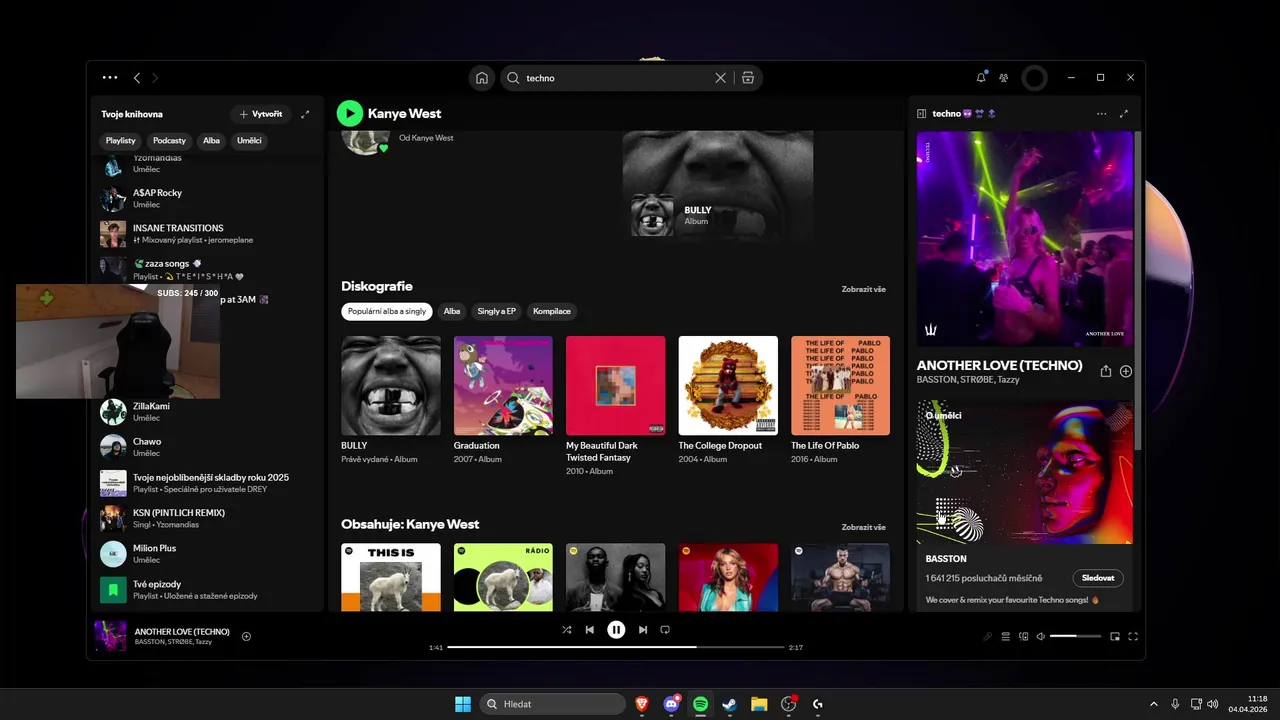
Task: Click the techno search field
Action: click(x=615, y=78)
